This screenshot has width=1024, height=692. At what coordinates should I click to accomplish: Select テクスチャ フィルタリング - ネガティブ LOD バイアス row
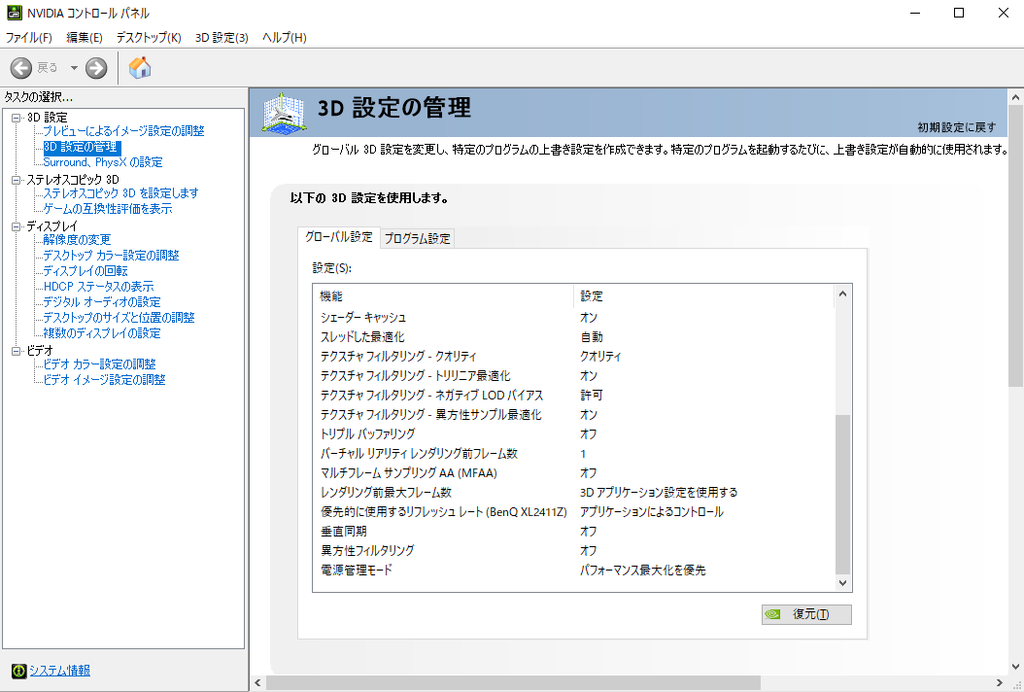[573, 395]
